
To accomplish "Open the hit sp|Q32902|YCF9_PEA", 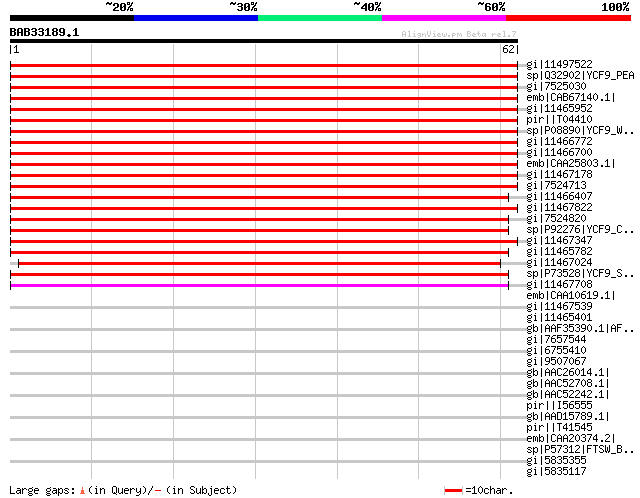I will pos(580,75).
